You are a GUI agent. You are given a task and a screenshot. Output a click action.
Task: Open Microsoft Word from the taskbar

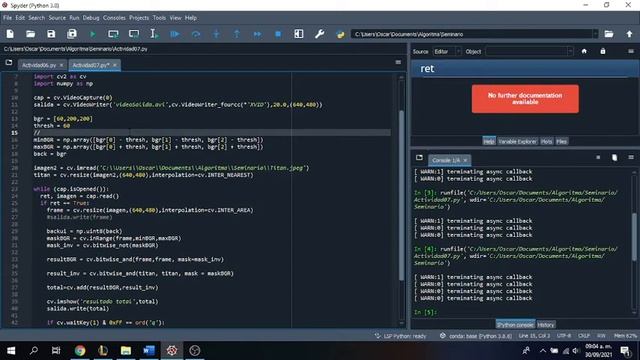pyautogui.click(x=149, y=351)
